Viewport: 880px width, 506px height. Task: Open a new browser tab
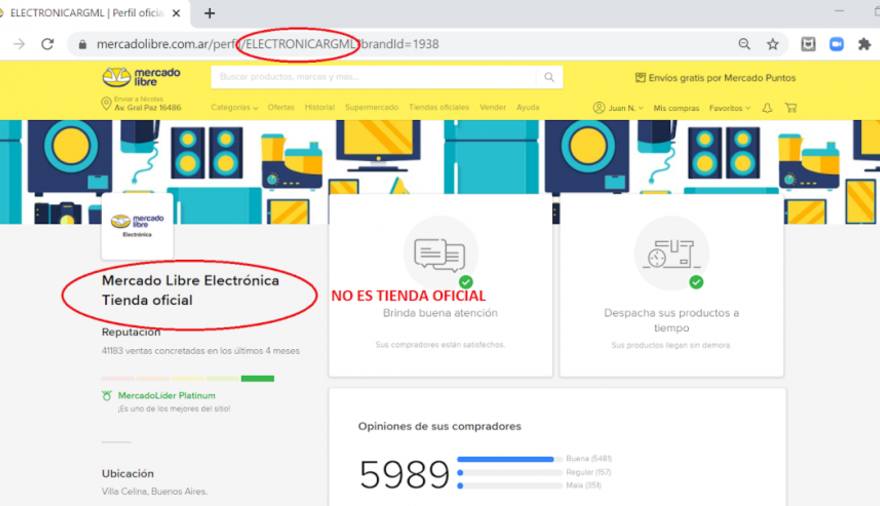click(209, 13)
